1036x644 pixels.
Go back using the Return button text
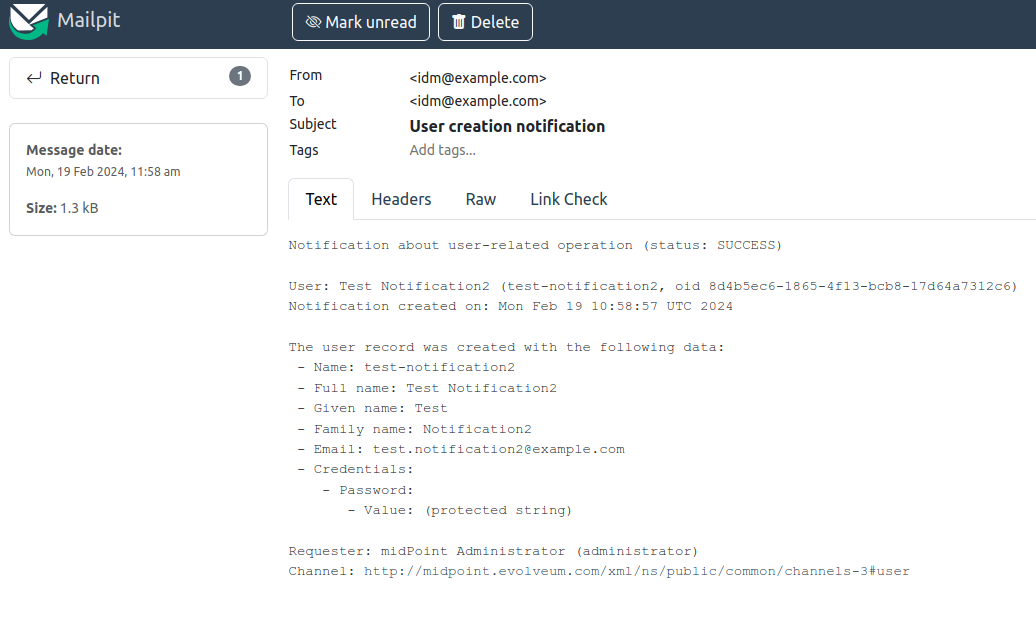click(x=75, y=78)
